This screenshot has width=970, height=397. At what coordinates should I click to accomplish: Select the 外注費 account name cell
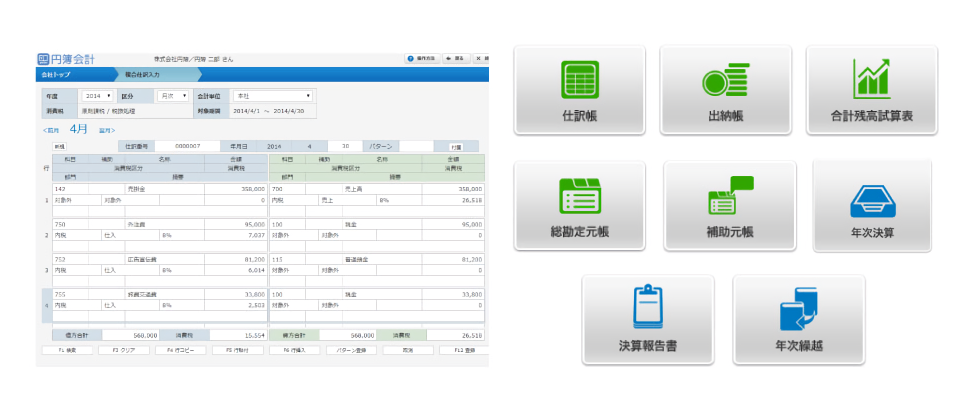165,224
